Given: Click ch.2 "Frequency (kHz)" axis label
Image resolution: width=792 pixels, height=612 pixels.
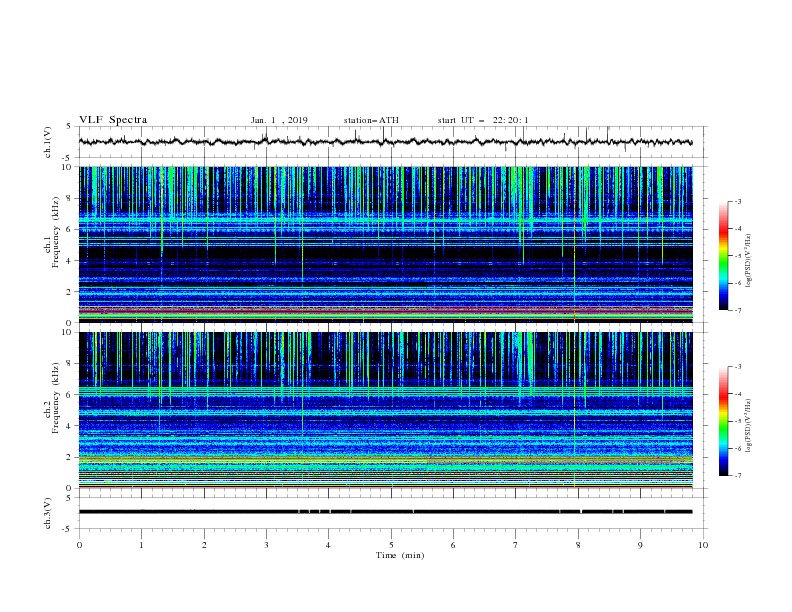Looking at the screenshot, I should click(x=56, y=398).
